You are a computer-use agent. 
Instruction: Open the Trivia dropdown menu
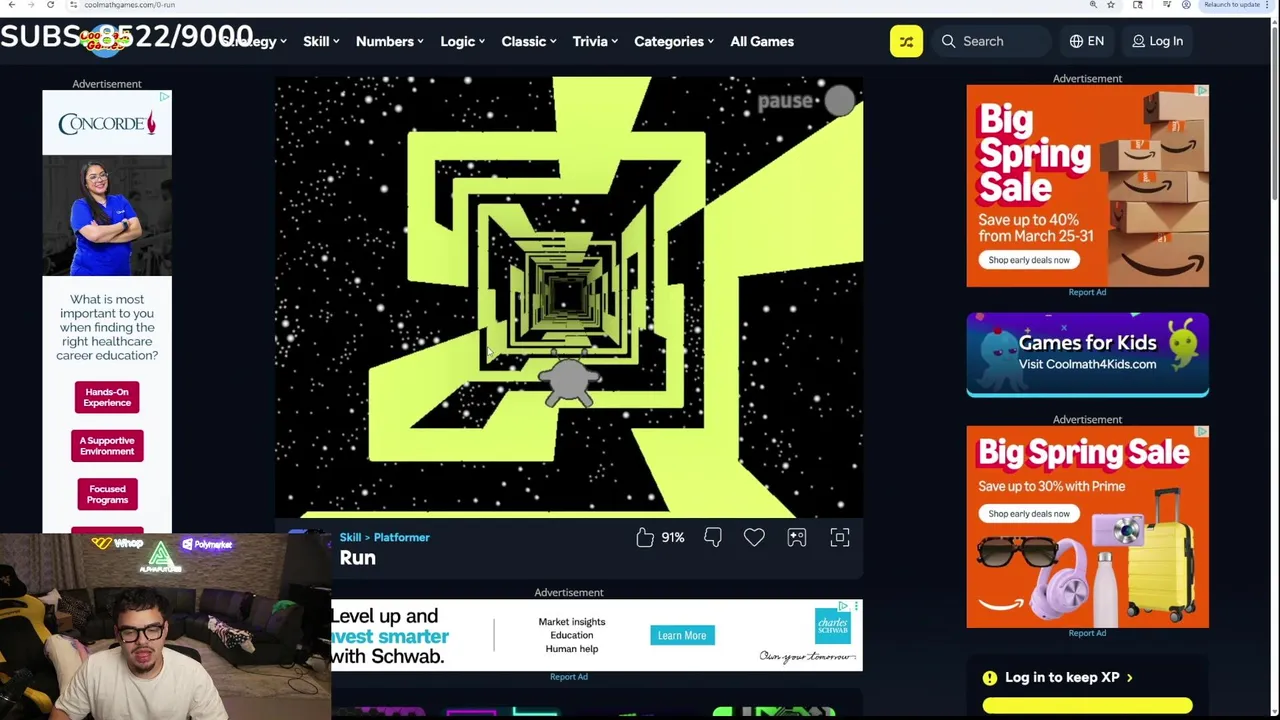(595, 41)
